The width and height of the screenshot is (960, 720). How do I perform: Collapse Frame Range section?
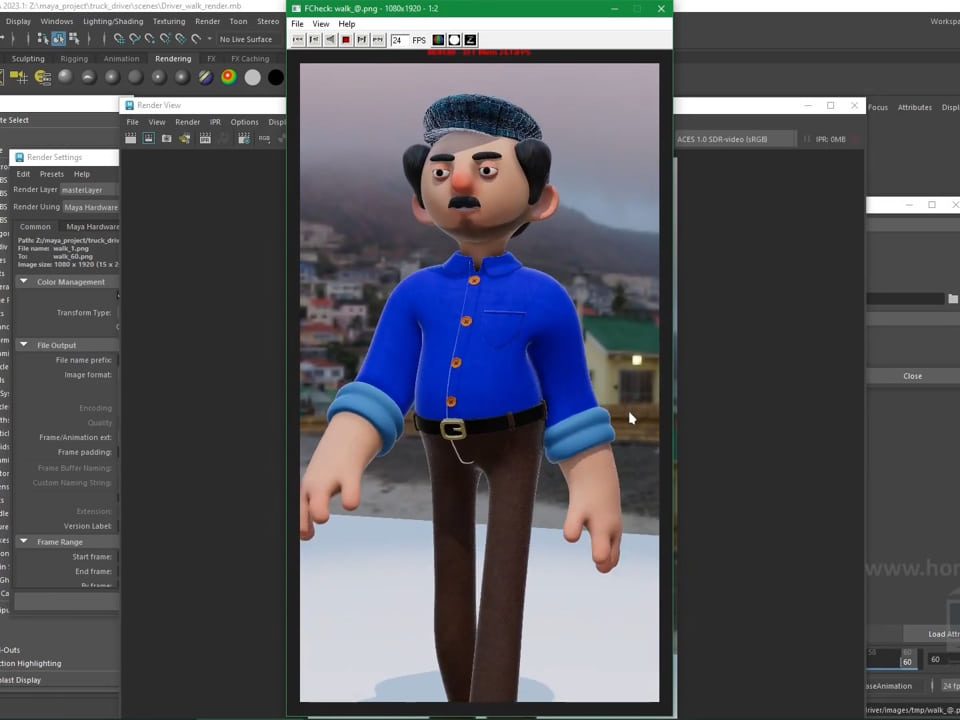[24, 541]
